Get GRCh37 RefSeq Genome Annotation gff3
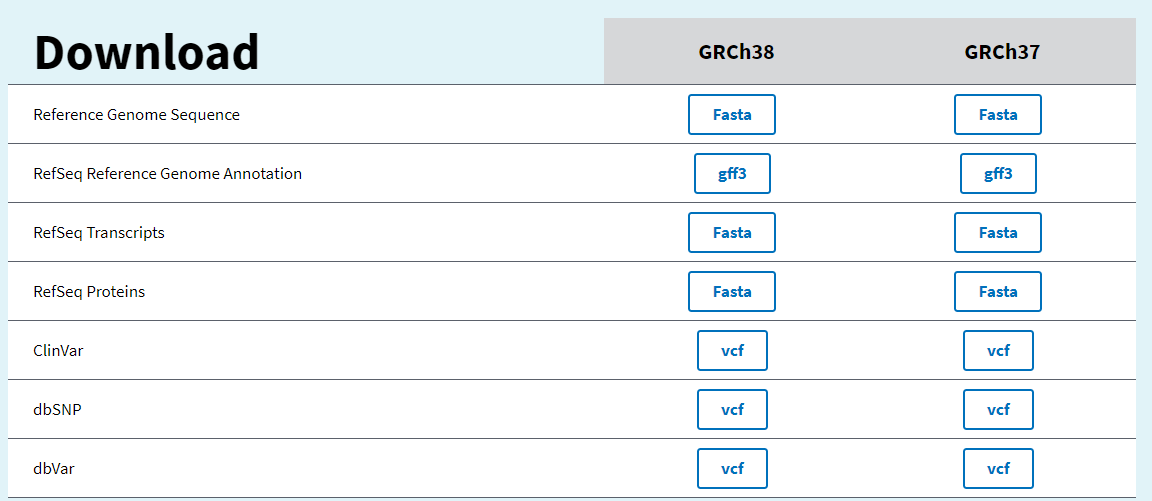The width and height of the screenshot is (1152, 501). pyautogui.click(x=998, y=173)
